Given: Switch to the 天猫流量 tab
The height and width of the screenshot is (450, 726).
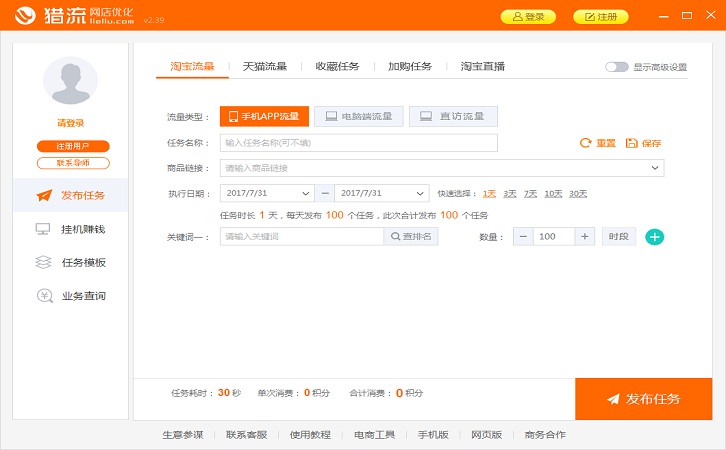Looking at the screenshot, I should point(264,67).
